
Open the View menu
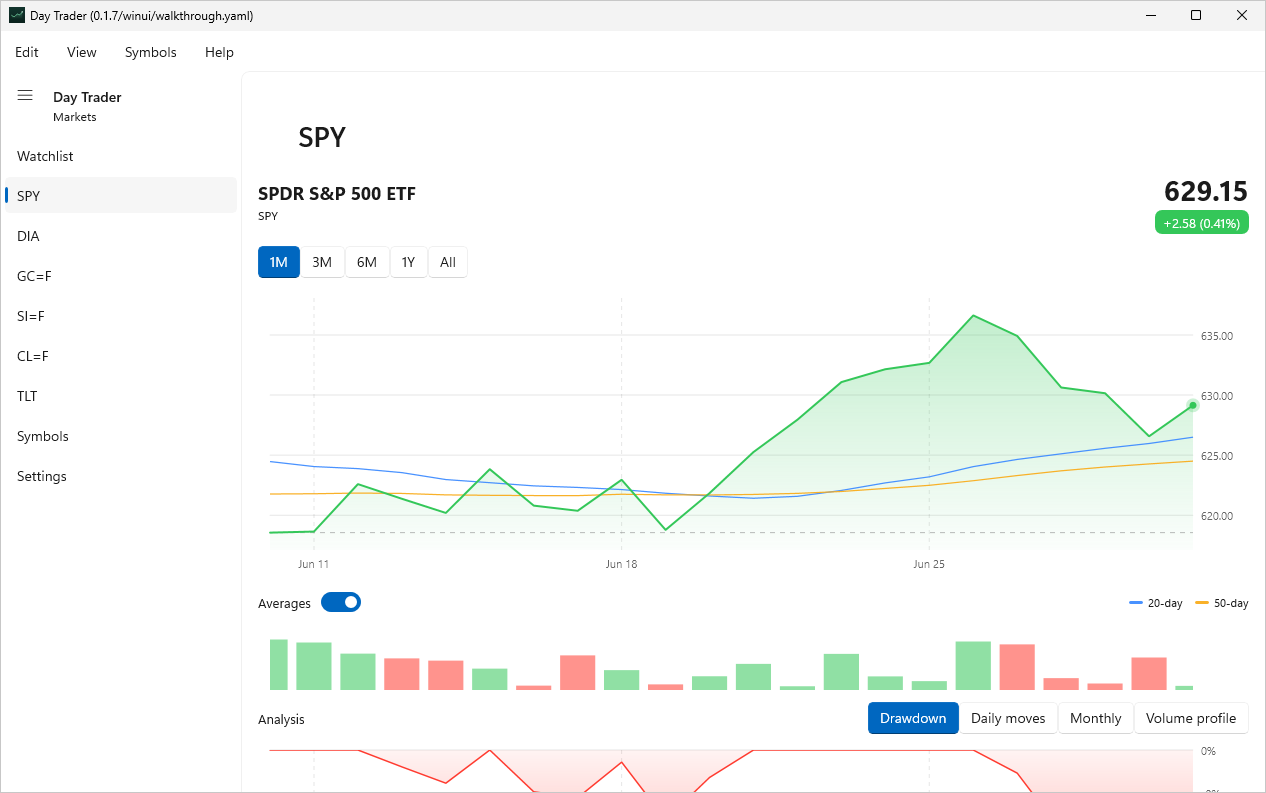point(82,52)
